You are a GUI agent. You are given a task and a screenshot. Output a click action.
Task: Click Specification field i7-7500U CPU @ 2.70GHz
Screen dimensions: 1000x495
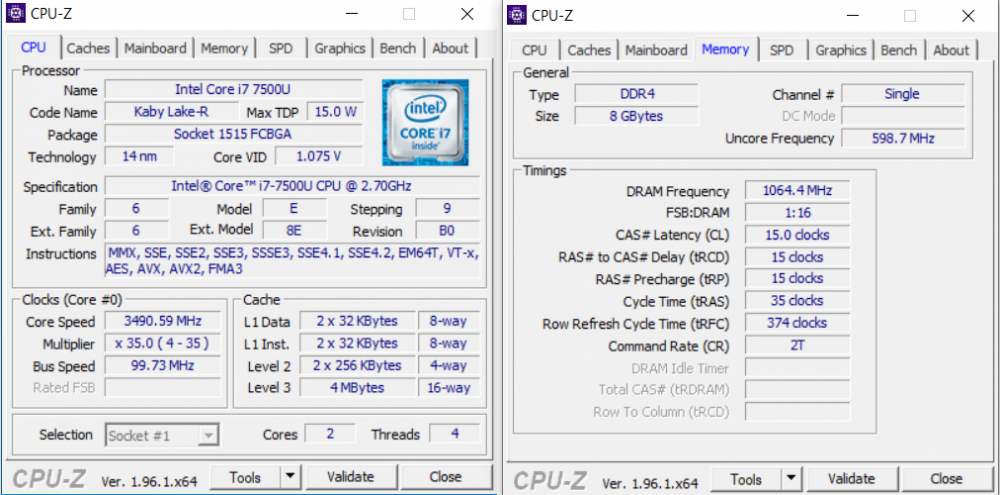[x=292, y=186]
